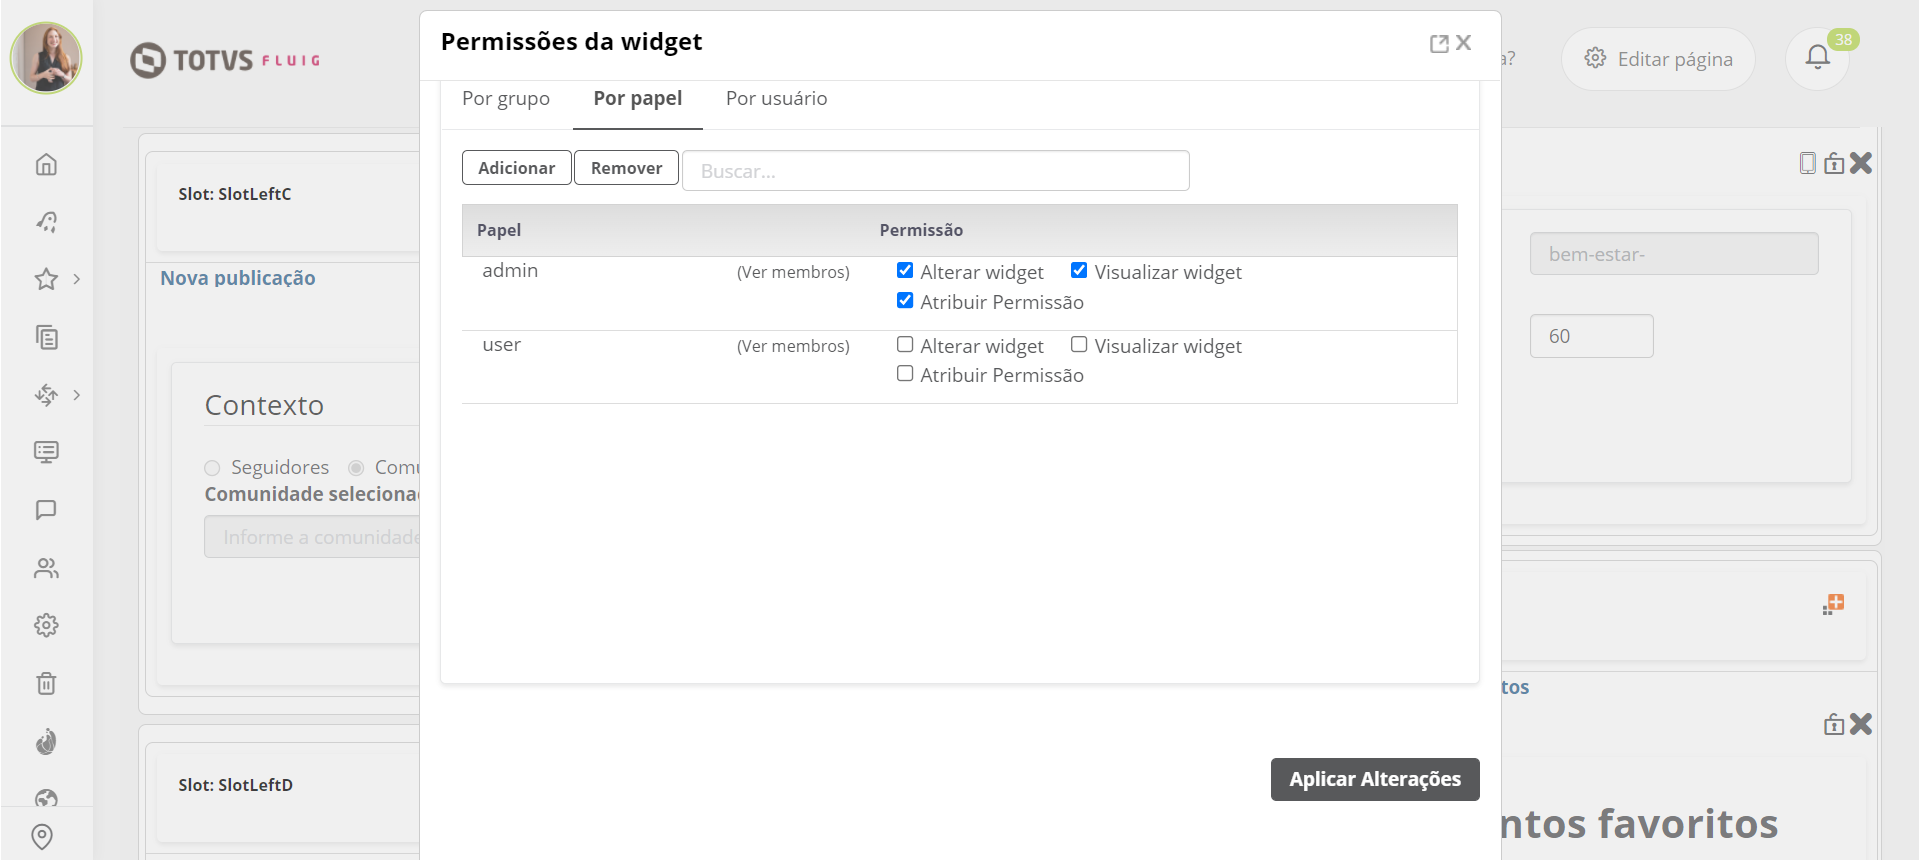Expand the favorites star submenu chevron
This screenshot has width=1919, height=860.
click(77, 279)
